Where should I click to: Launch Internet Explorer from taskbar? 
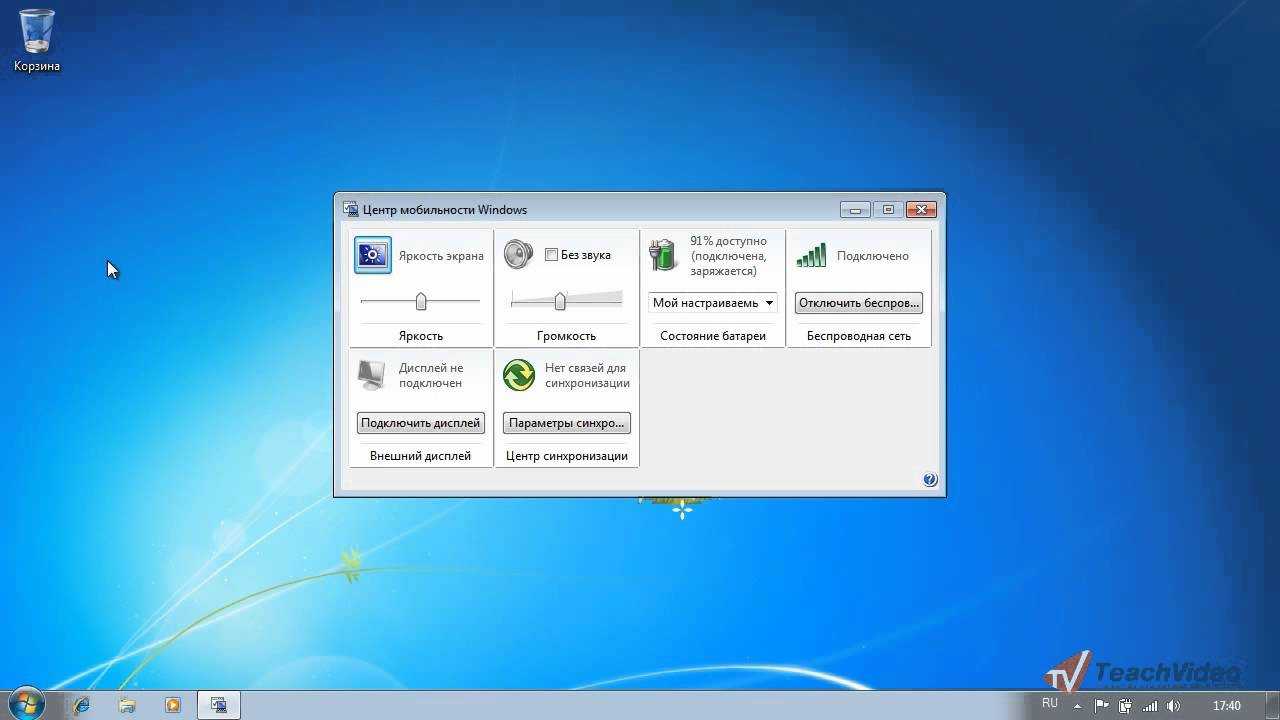81,705
